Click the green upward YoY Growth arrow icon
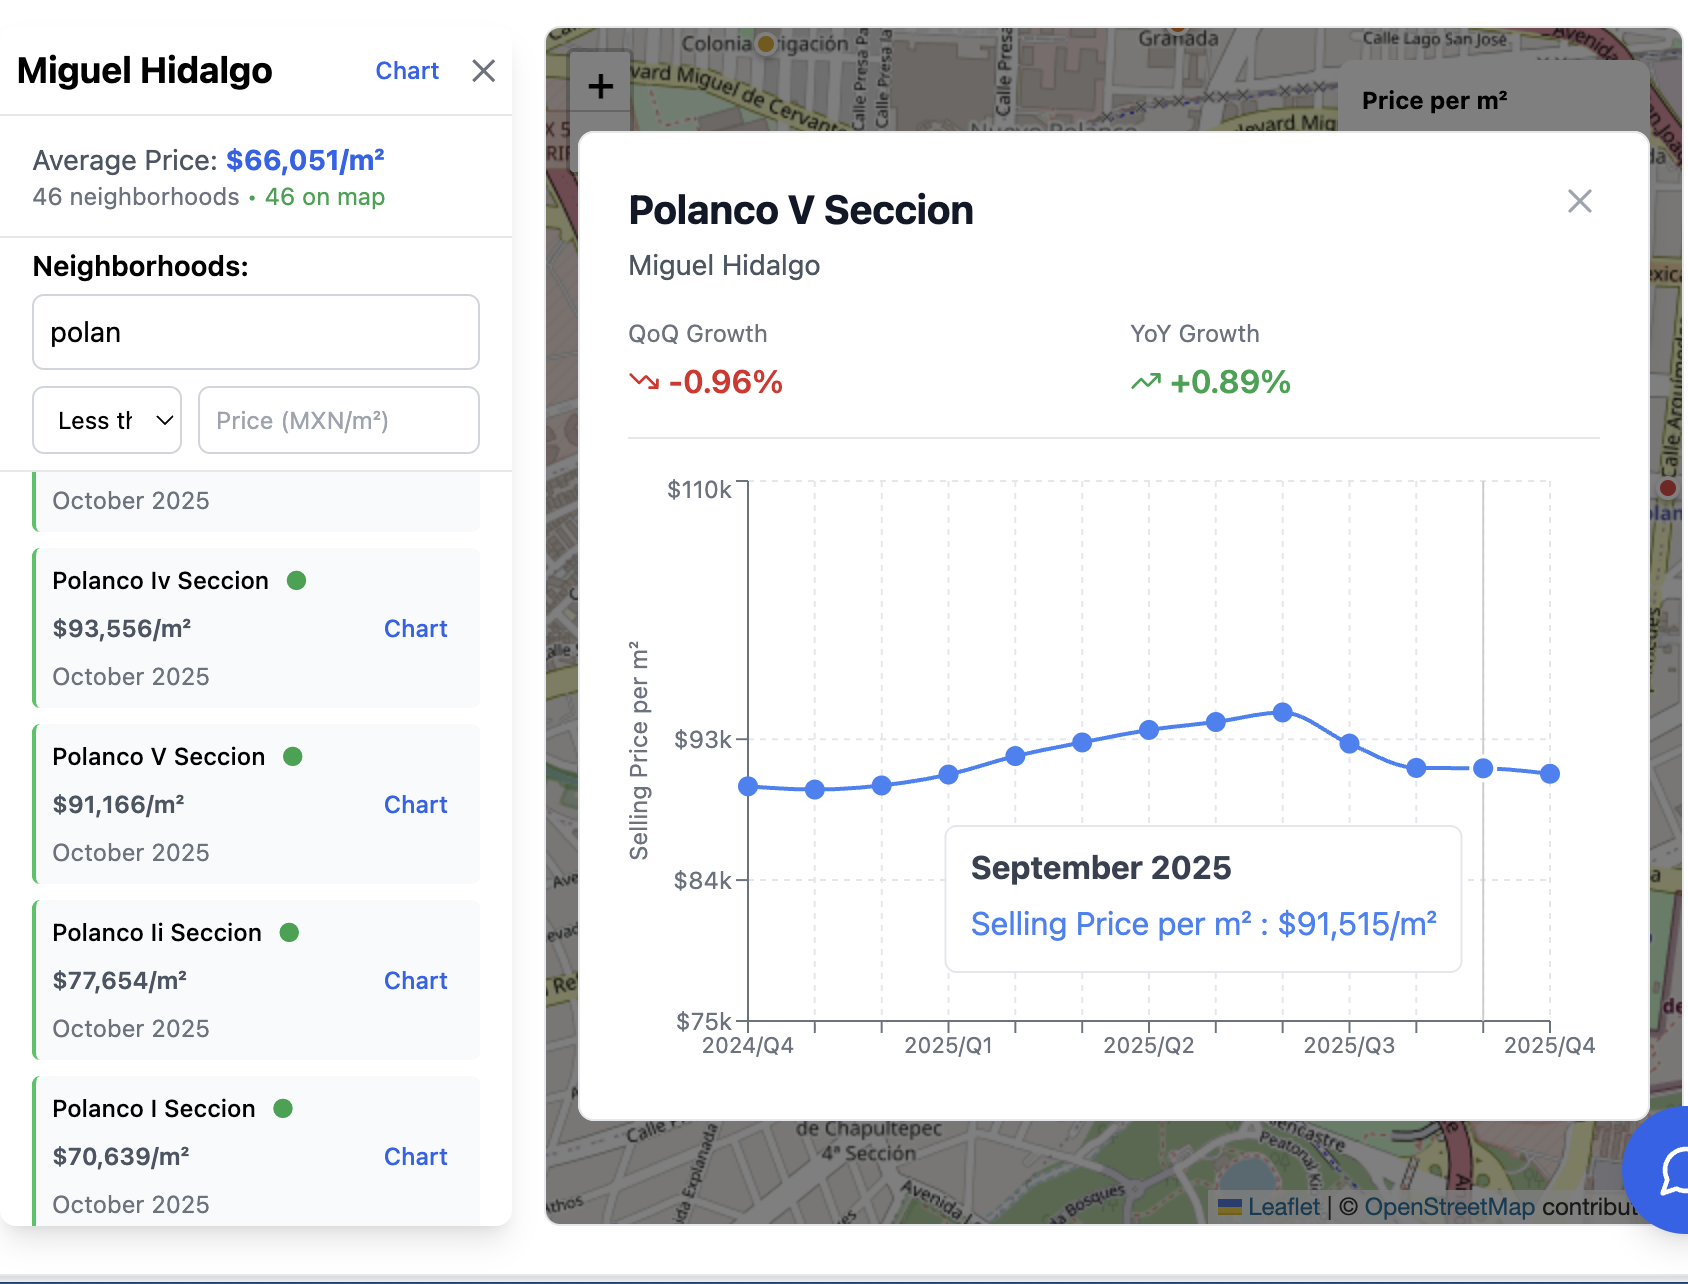The image size is (1688, 1284). click(x=1146, y=382)
